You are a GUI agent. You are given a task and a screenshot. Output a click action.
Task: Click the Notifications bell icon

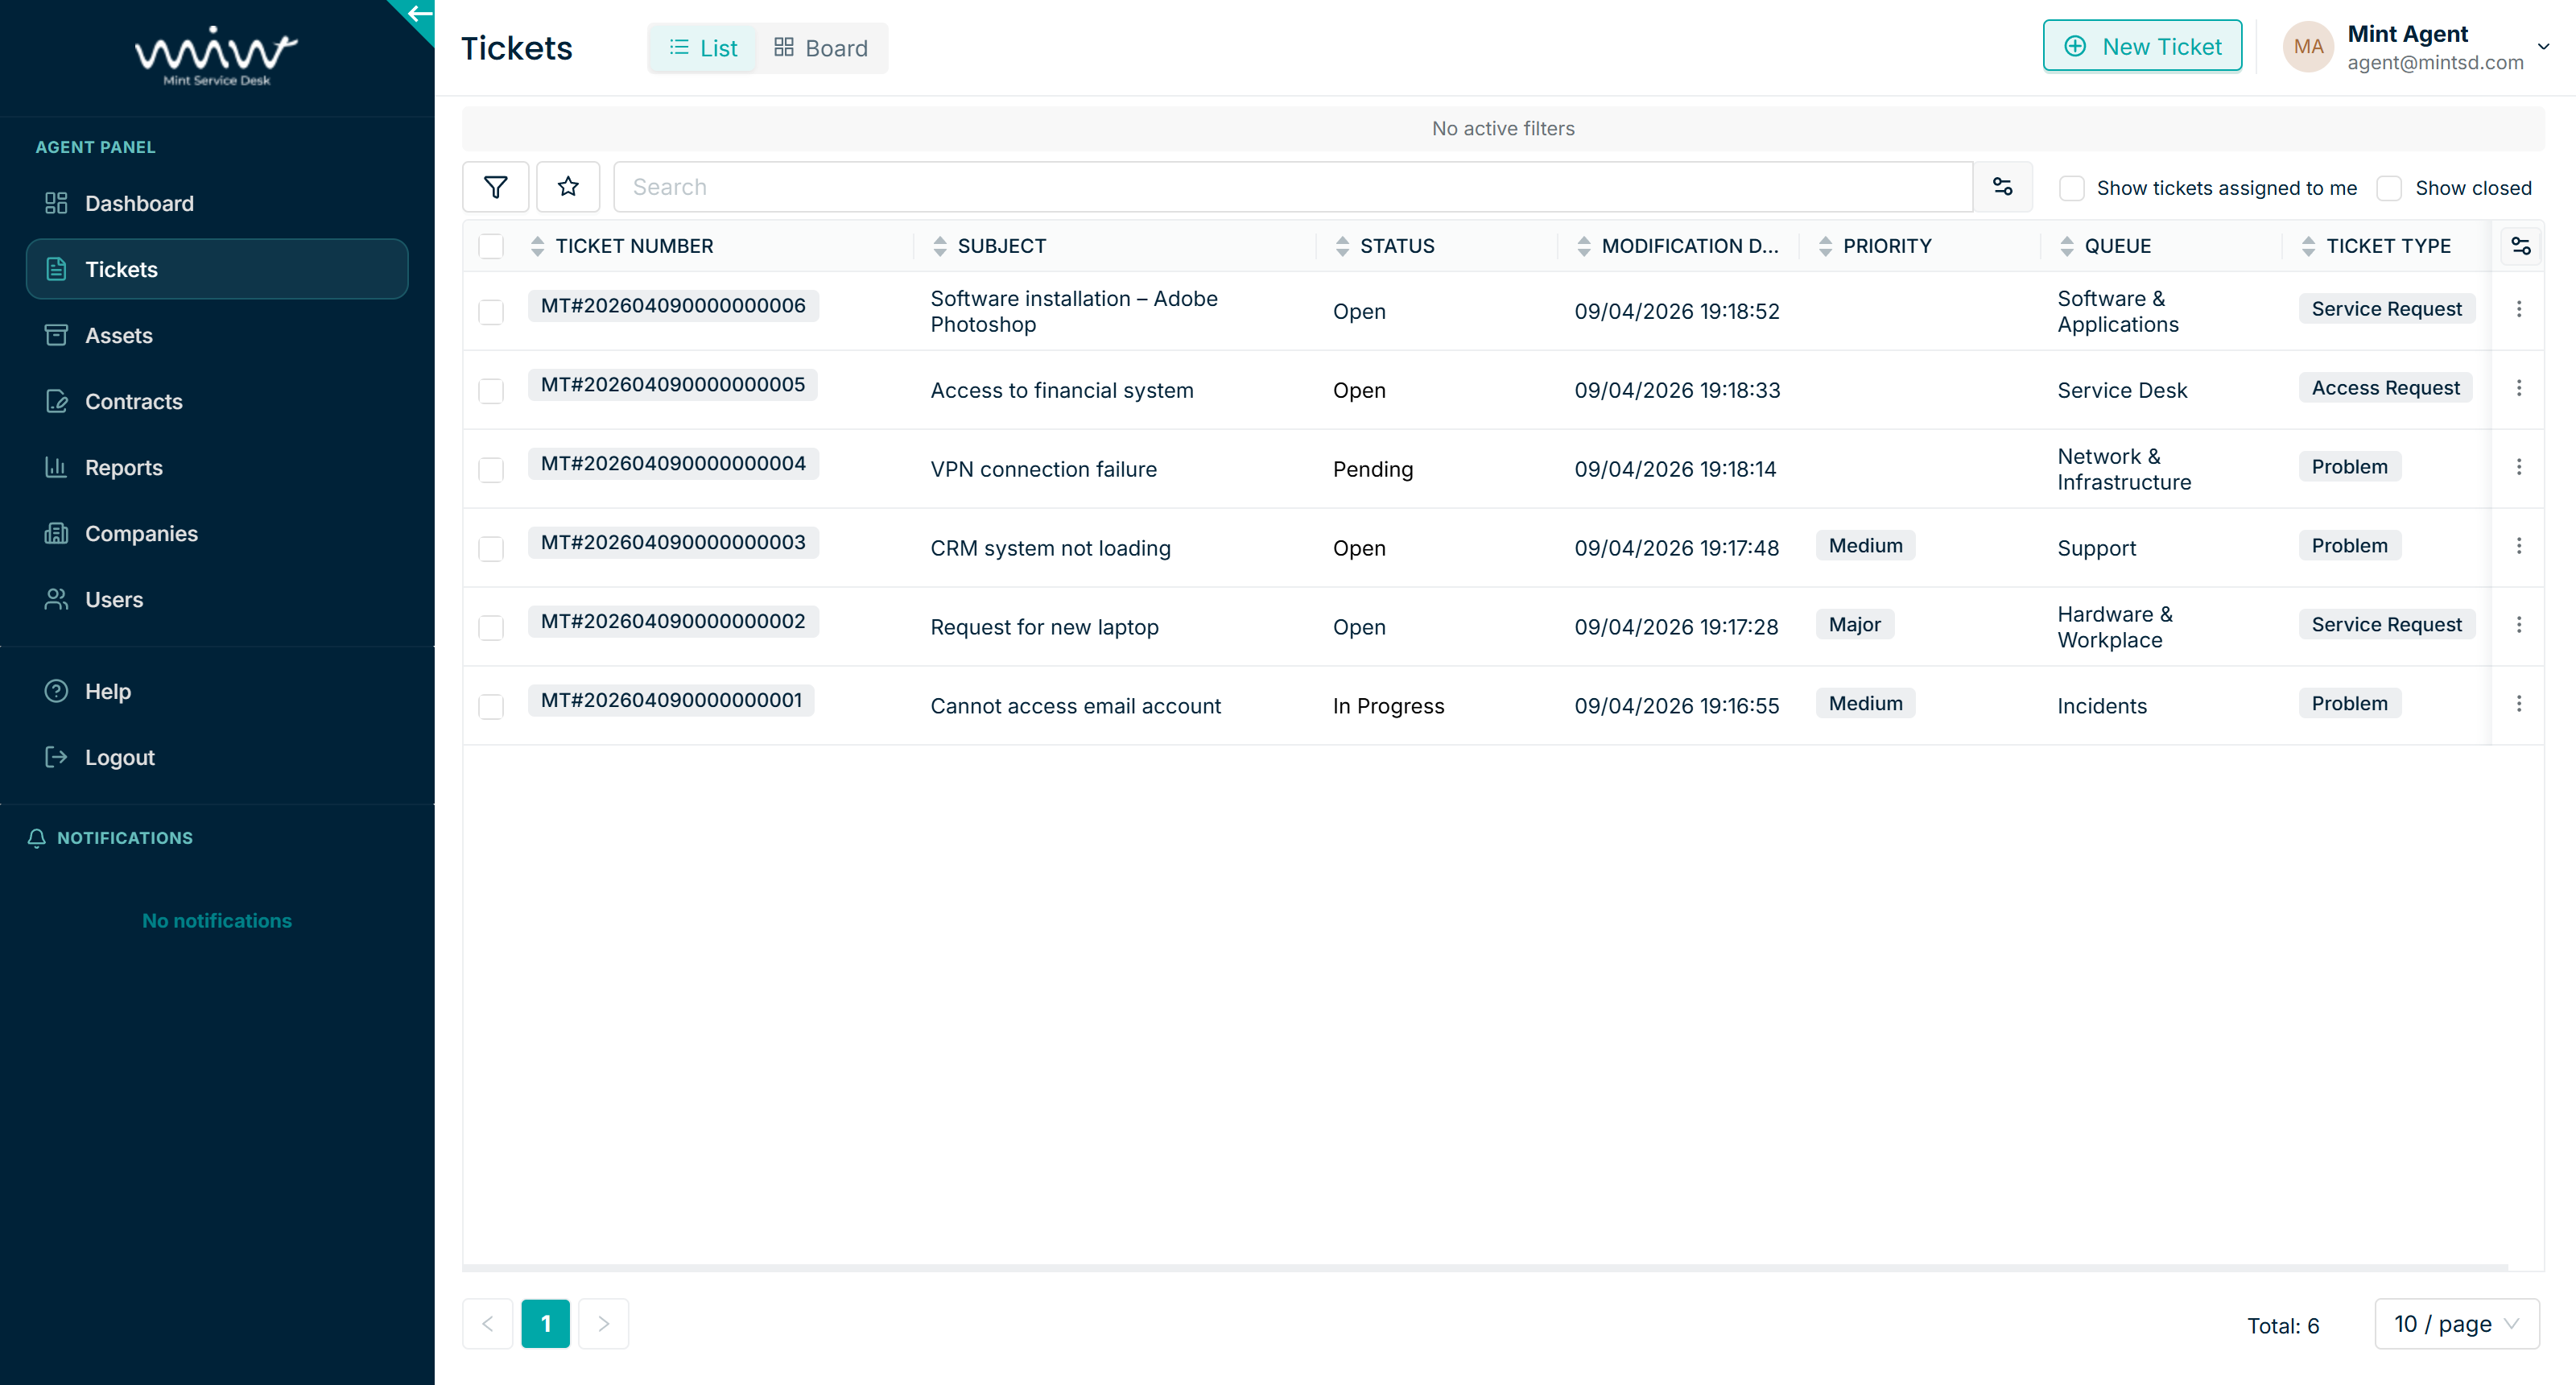37,838
